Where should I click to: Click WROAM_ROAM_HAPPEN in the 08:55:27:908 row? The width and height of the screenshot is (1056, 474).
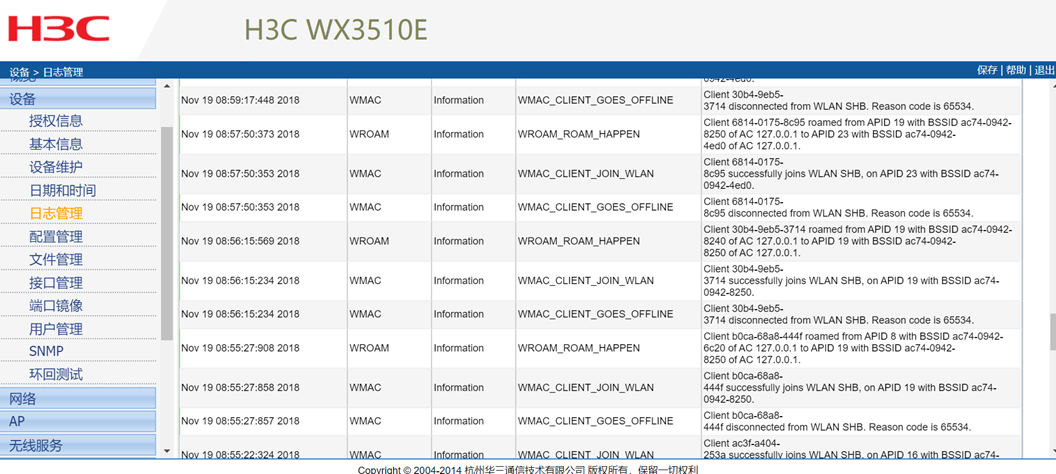tap(579, 348)
